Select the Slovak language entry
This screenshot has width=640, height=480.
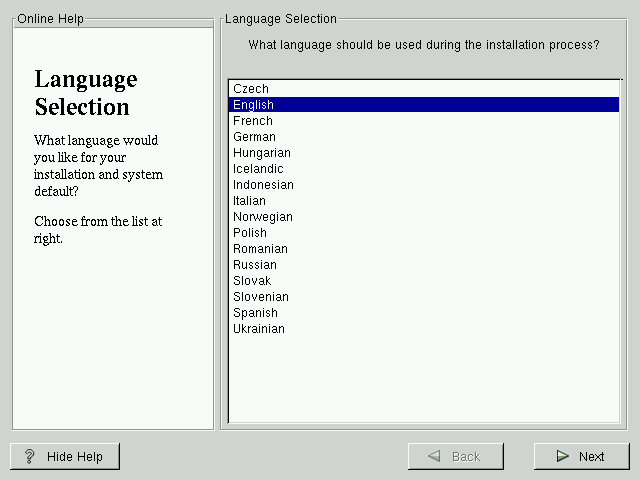coord(252,281)
